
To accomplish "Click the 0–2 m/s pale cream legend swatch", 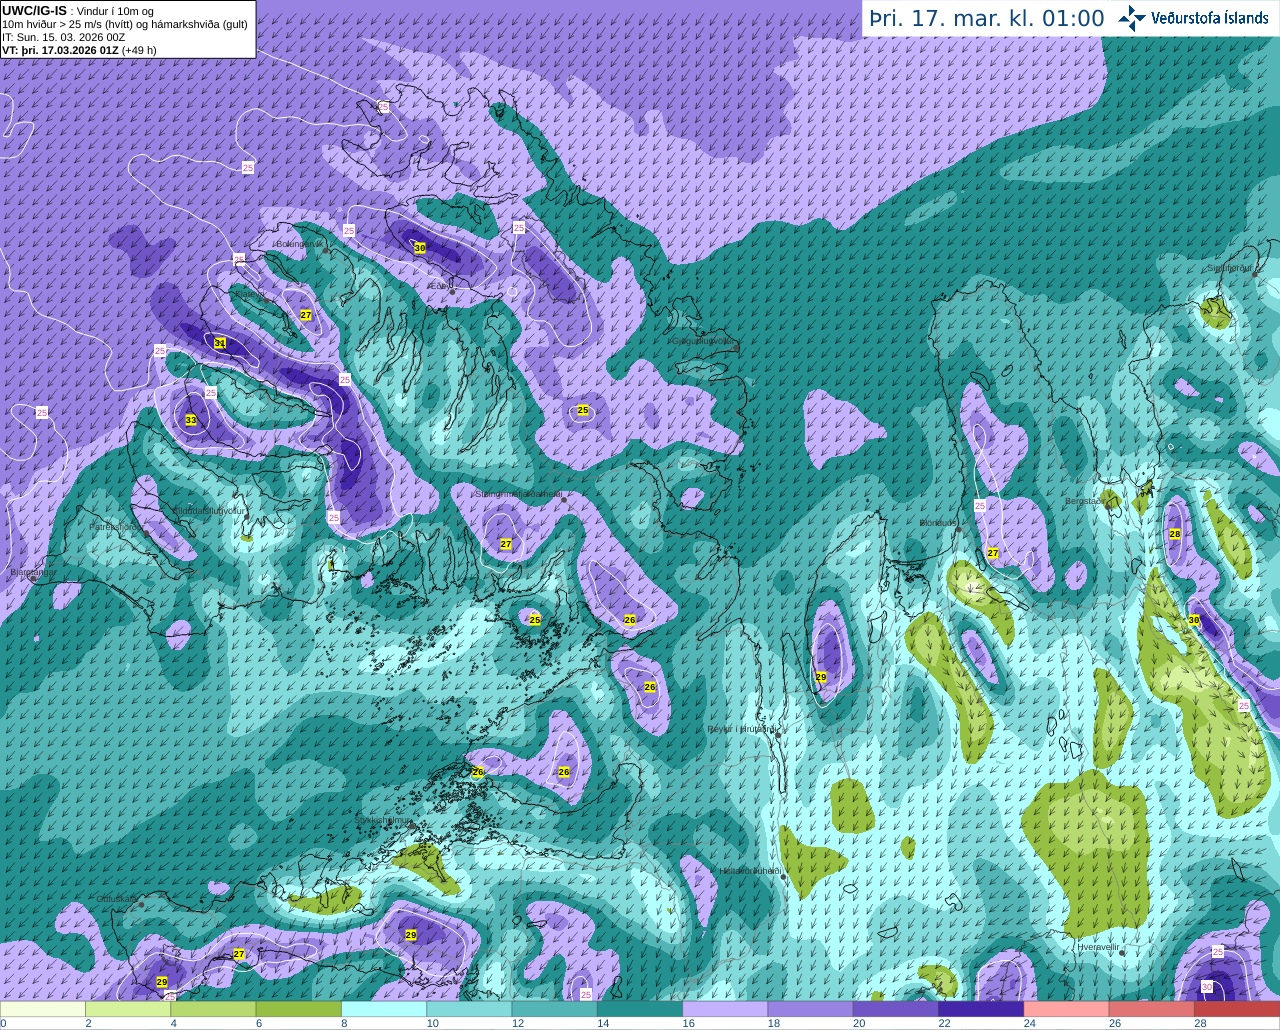I will tap(43, 1009).
